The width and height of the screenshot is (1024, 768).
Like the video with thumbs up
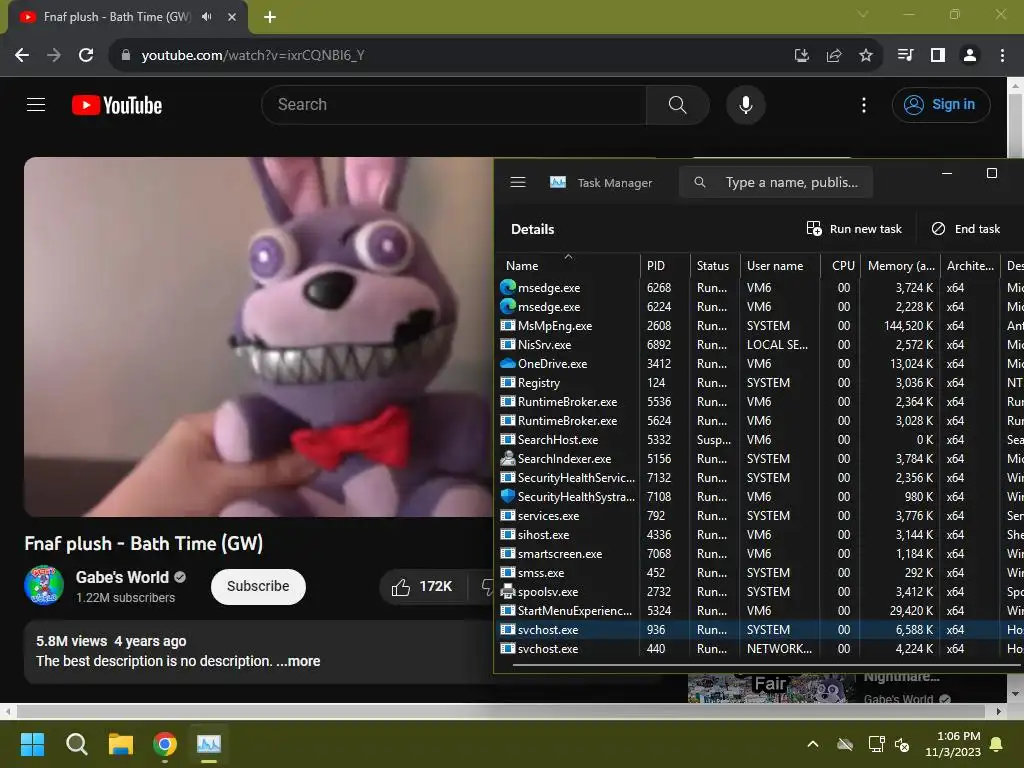tap(422, 586)
